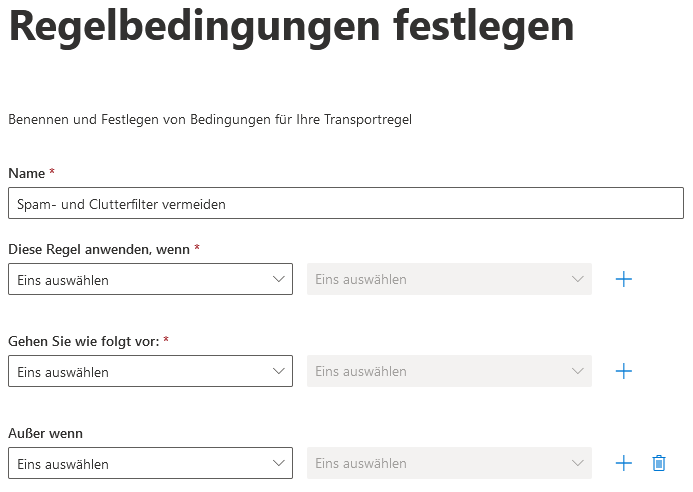The height and width of the screenshot is (492, 693).
Task: Click the "Diese Regel anwenden, wenn" label
Action: tap(99, 249)
